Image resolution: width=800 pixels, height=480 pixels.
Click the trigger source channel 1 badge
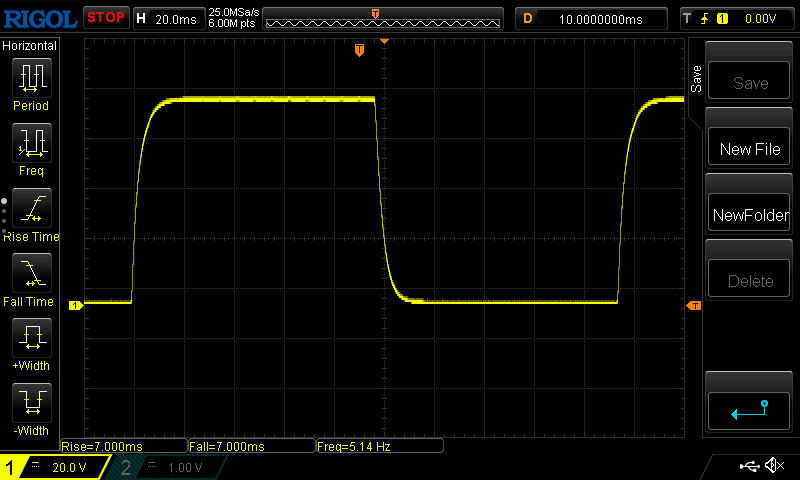722,19
